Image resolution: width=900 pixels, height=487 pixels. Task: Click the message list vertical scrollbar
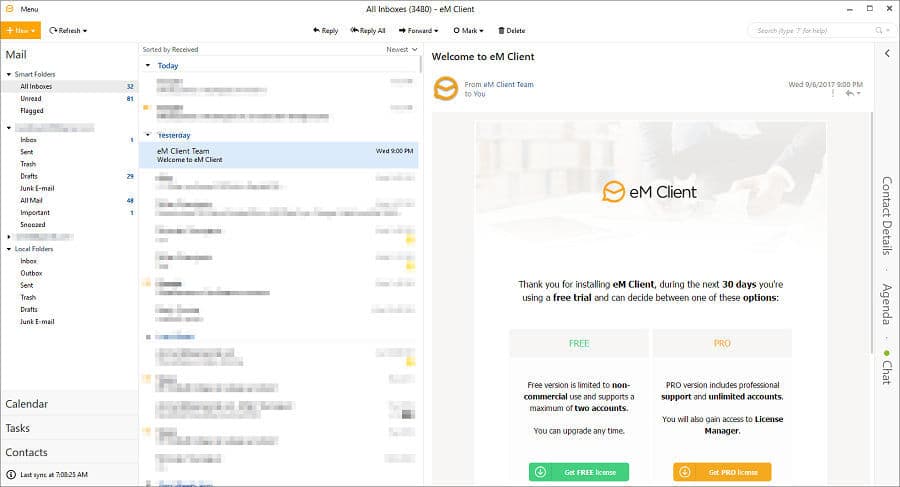[x=421, y=65]
